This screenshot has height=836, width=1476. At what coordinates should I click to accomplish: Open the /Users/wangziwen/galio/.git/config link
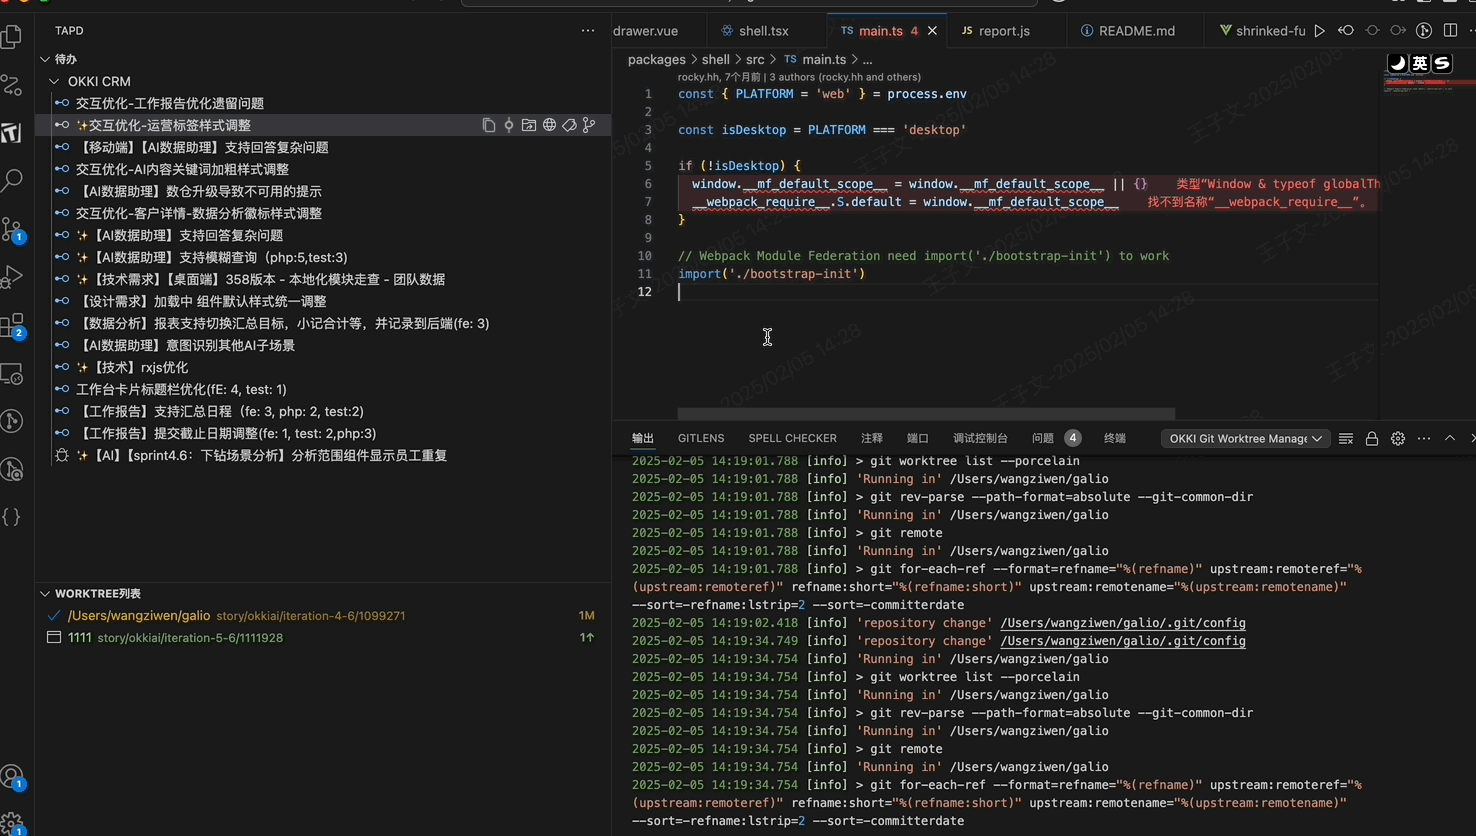pyautogui.click(x=1122, y=623)
